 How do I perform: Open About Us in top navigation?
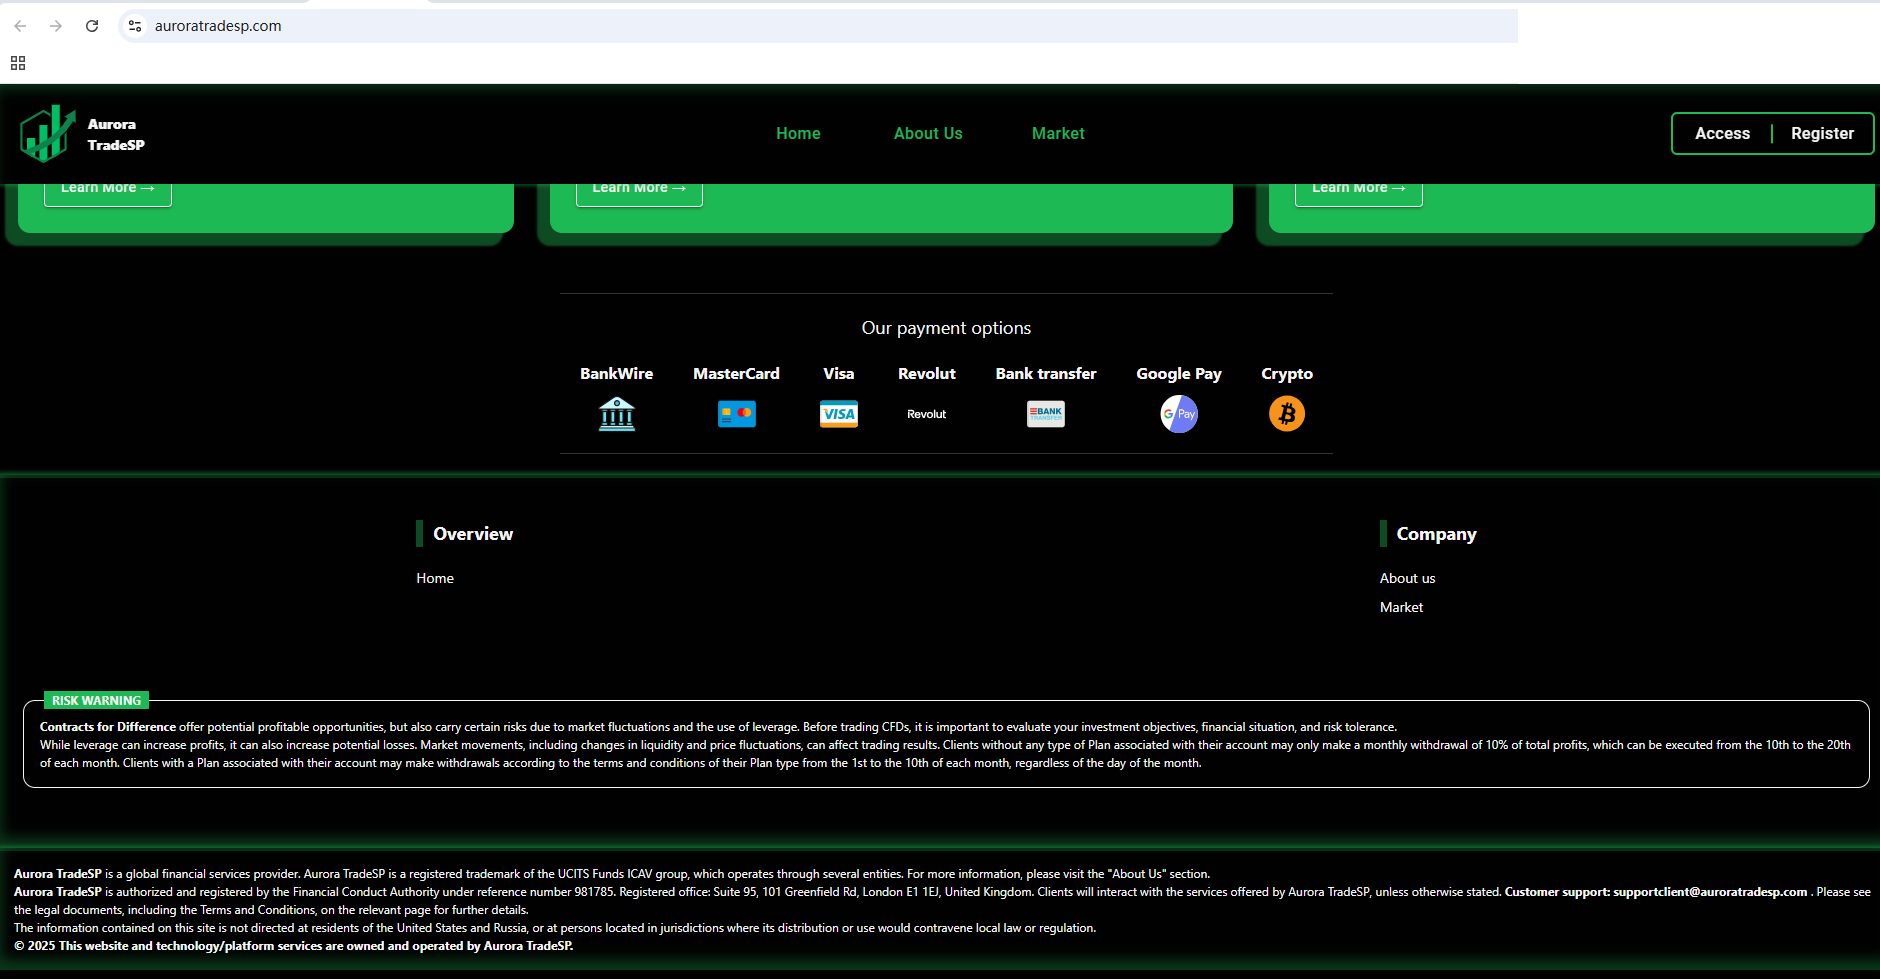coord(927,134)
